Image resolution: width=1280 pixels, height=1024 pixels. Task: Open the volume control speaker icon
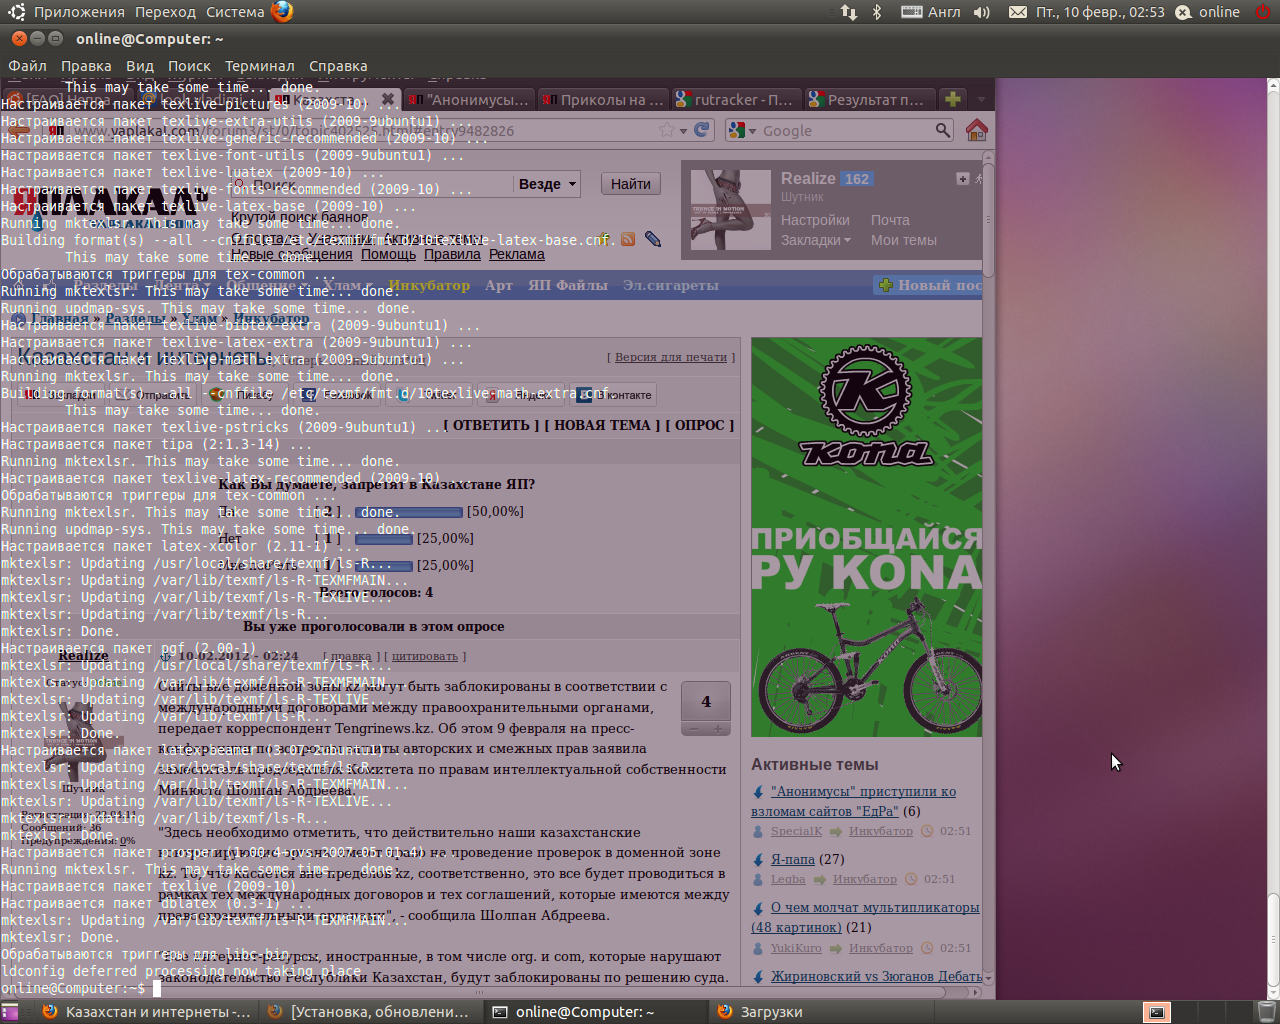point(982,12)
